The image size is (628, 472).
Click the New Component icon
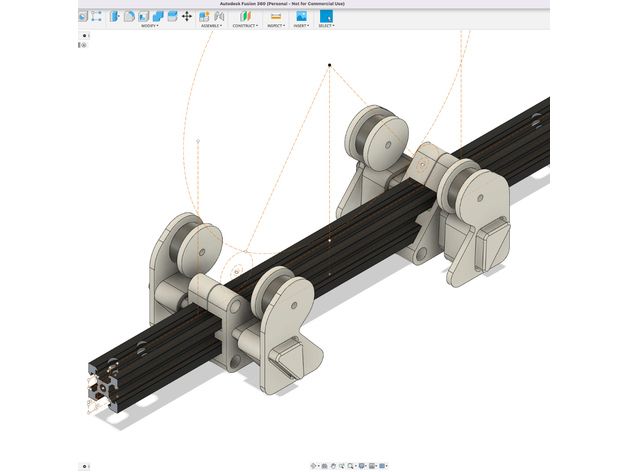click(205, 17)
